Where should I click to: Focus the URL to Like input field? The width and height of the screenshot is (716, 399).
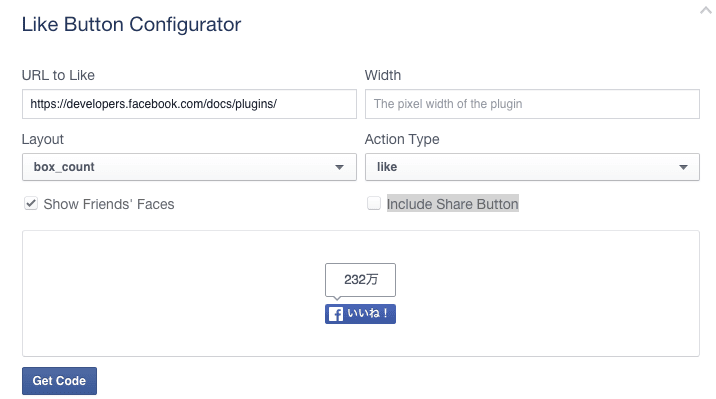coord(189,104)
